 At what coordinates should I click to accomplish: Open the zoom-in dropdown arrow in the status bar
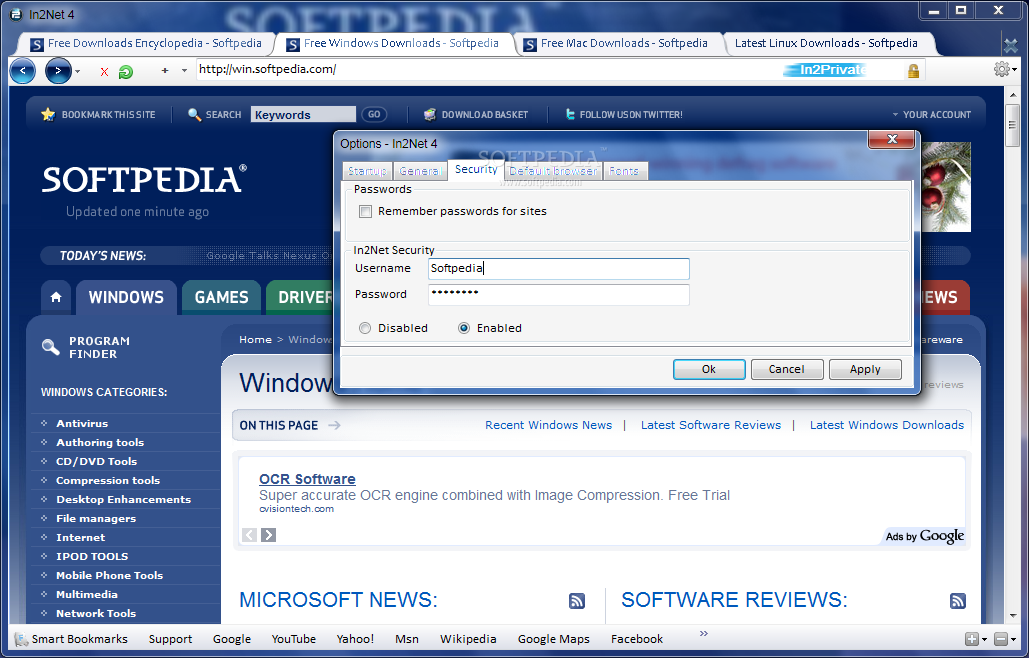pos(984,640)
